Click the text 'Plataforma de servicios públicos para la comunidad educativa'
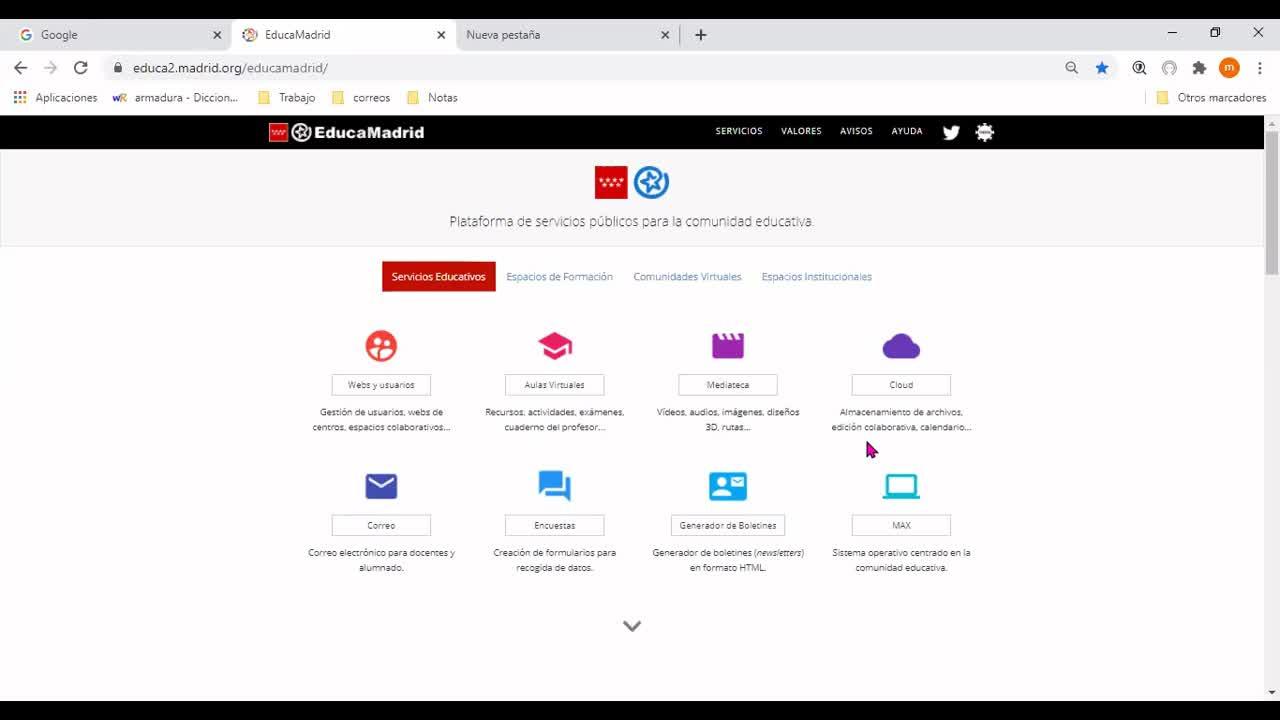Screen dimensions: 1280x720 point(631,221)
